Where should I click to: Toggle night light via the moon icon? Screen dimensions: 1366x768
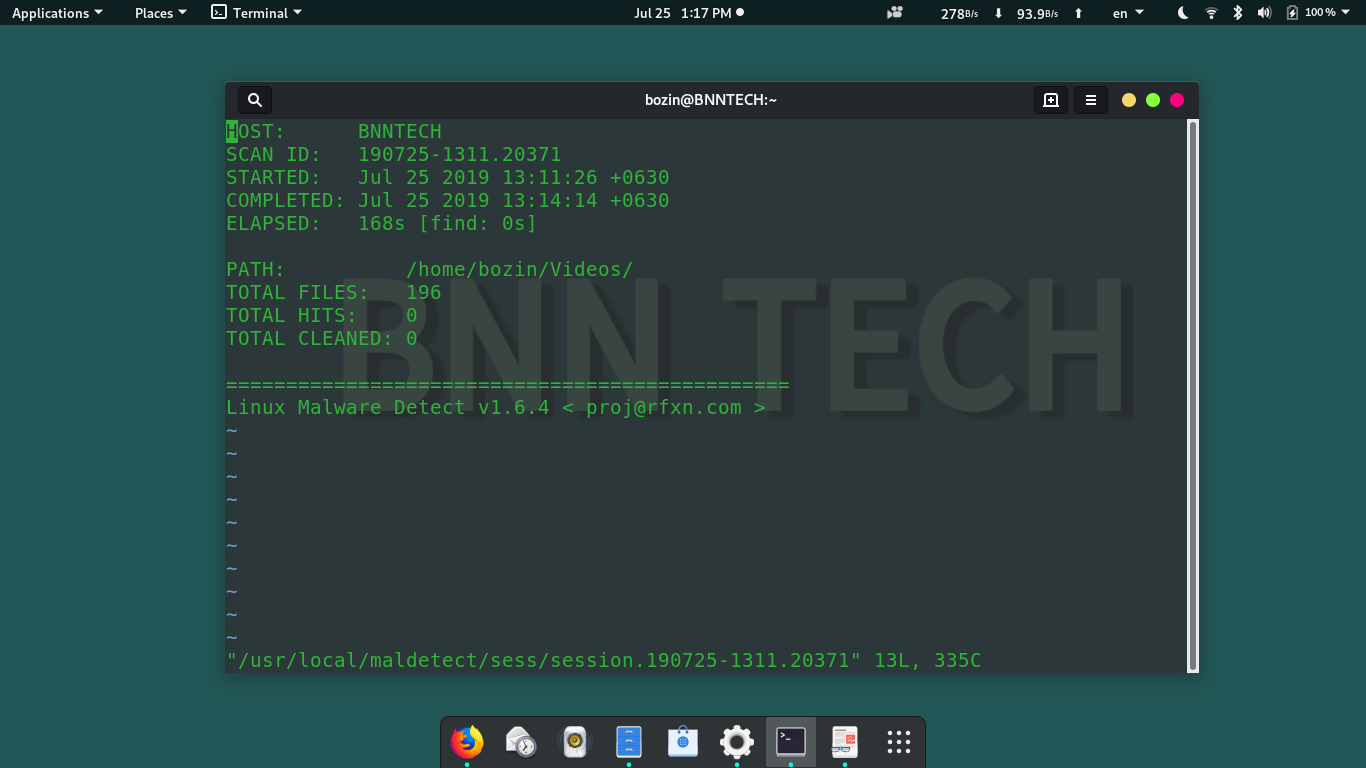1181,13
